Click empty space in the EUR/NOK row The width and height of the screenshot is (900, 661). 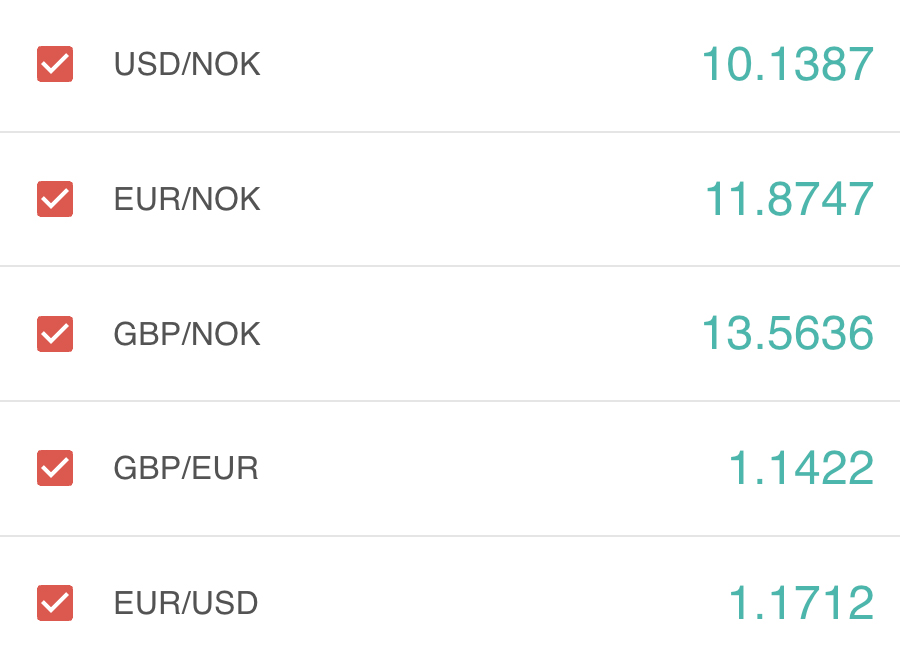[x=480, y=199]
